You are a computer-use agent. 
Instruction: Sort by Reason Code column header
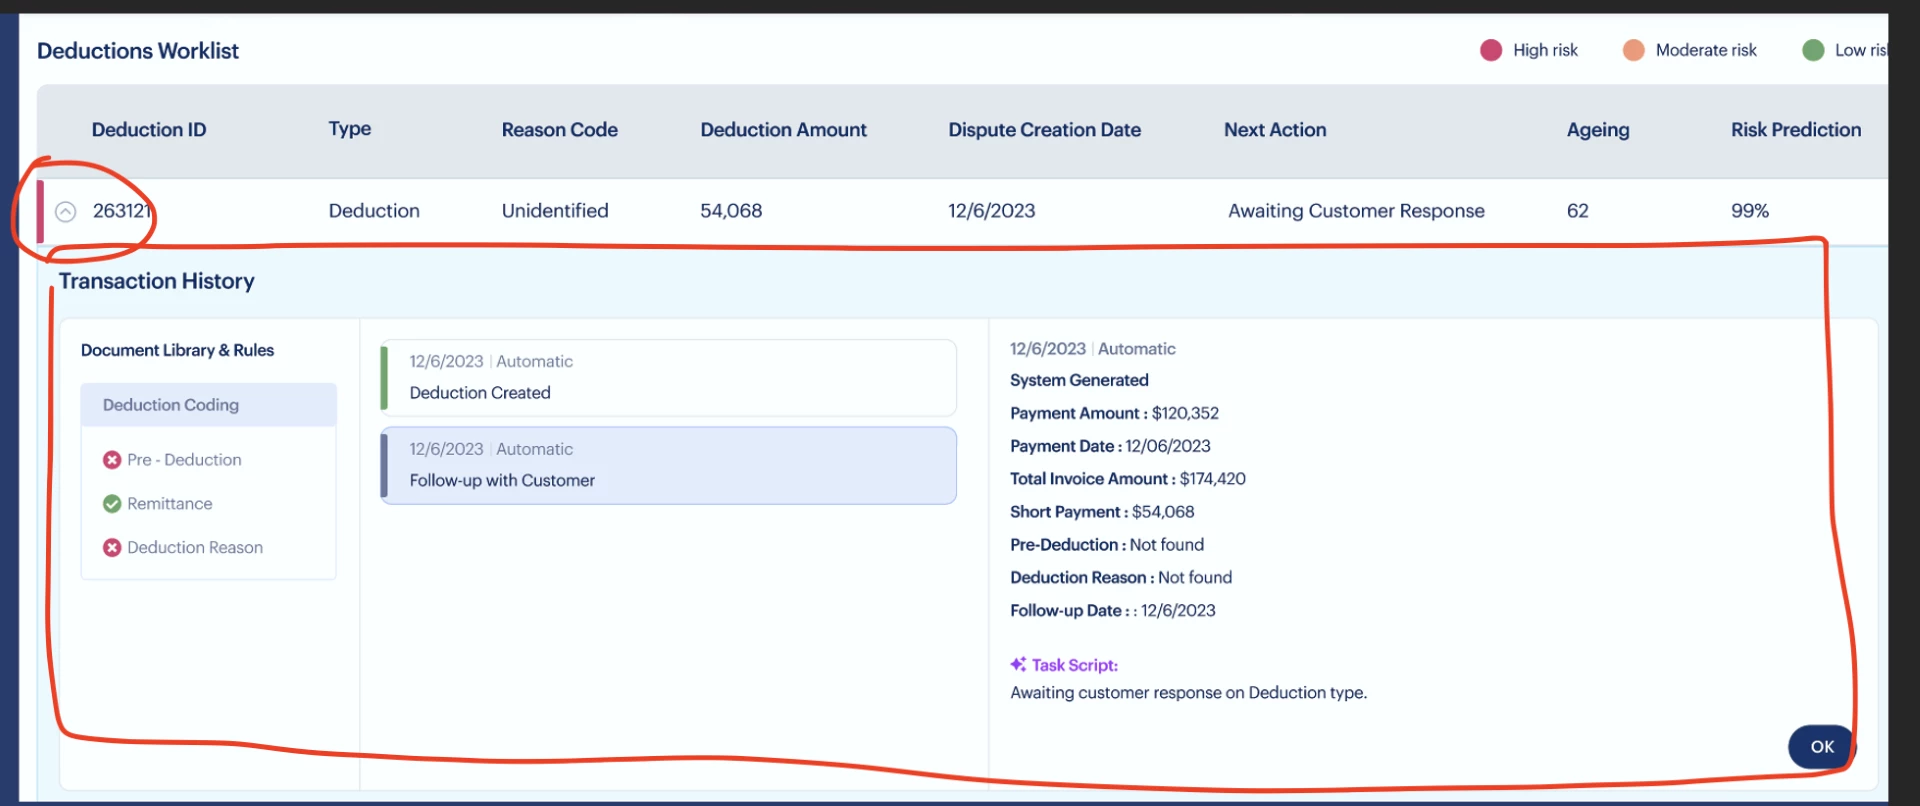[559, 130]
